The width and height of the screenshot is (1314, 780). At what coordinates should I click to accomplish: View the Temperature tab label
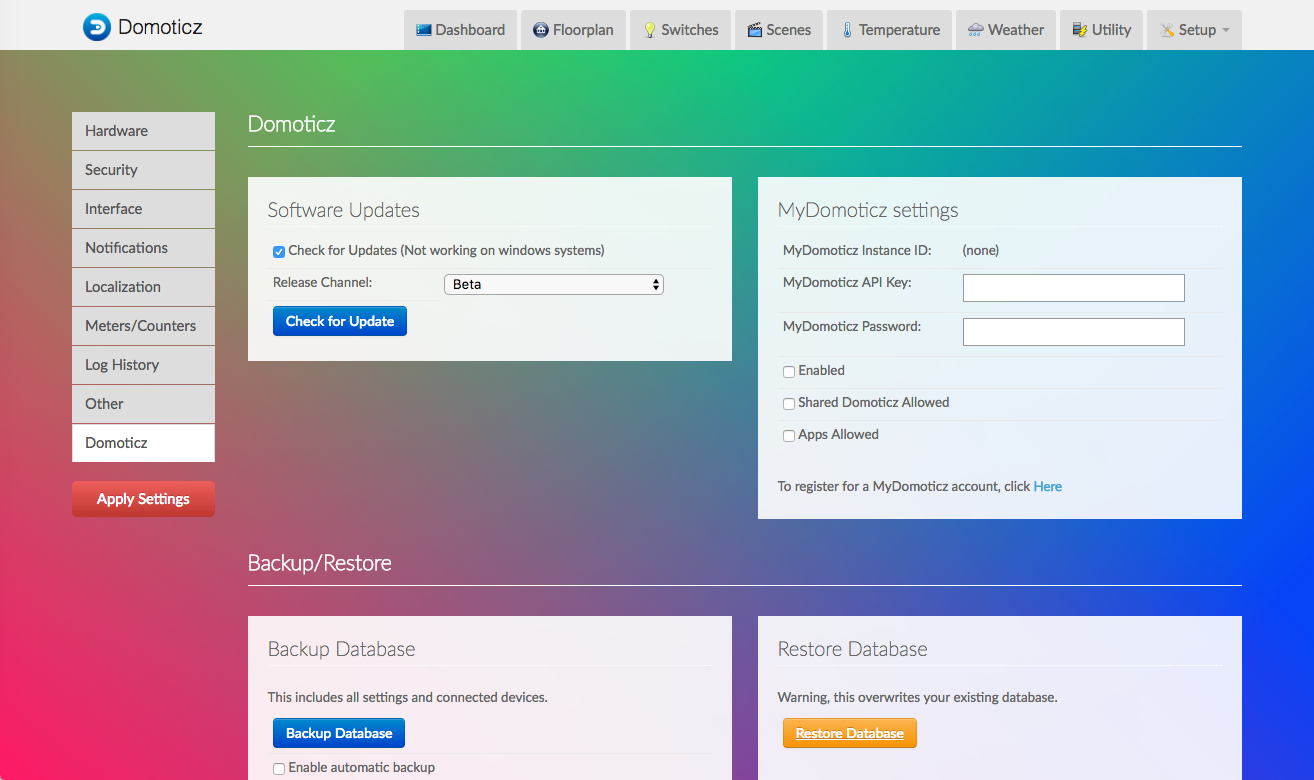pyautogui.click(x=899, y=30)
